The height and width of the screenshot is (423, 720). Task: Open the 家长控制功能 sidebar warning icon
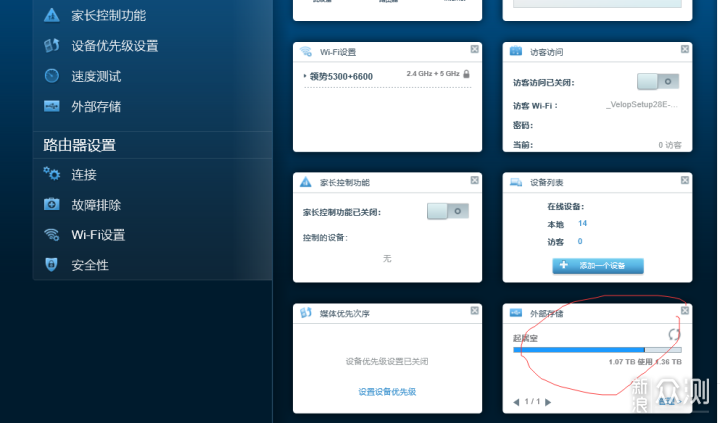[51, 15]
